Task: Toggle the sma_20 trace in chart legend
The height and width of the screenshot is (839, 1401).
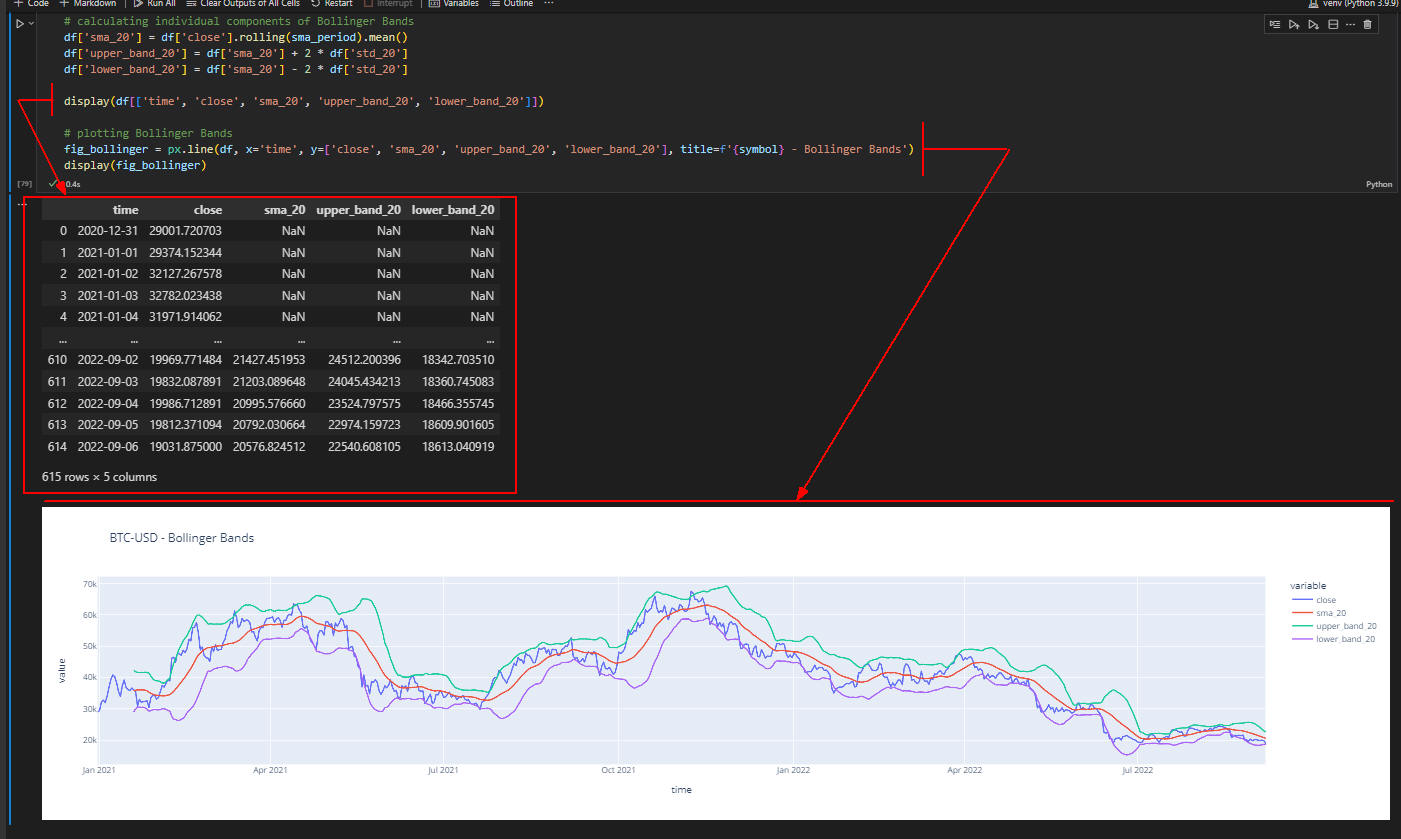Action: (1317, 613)
